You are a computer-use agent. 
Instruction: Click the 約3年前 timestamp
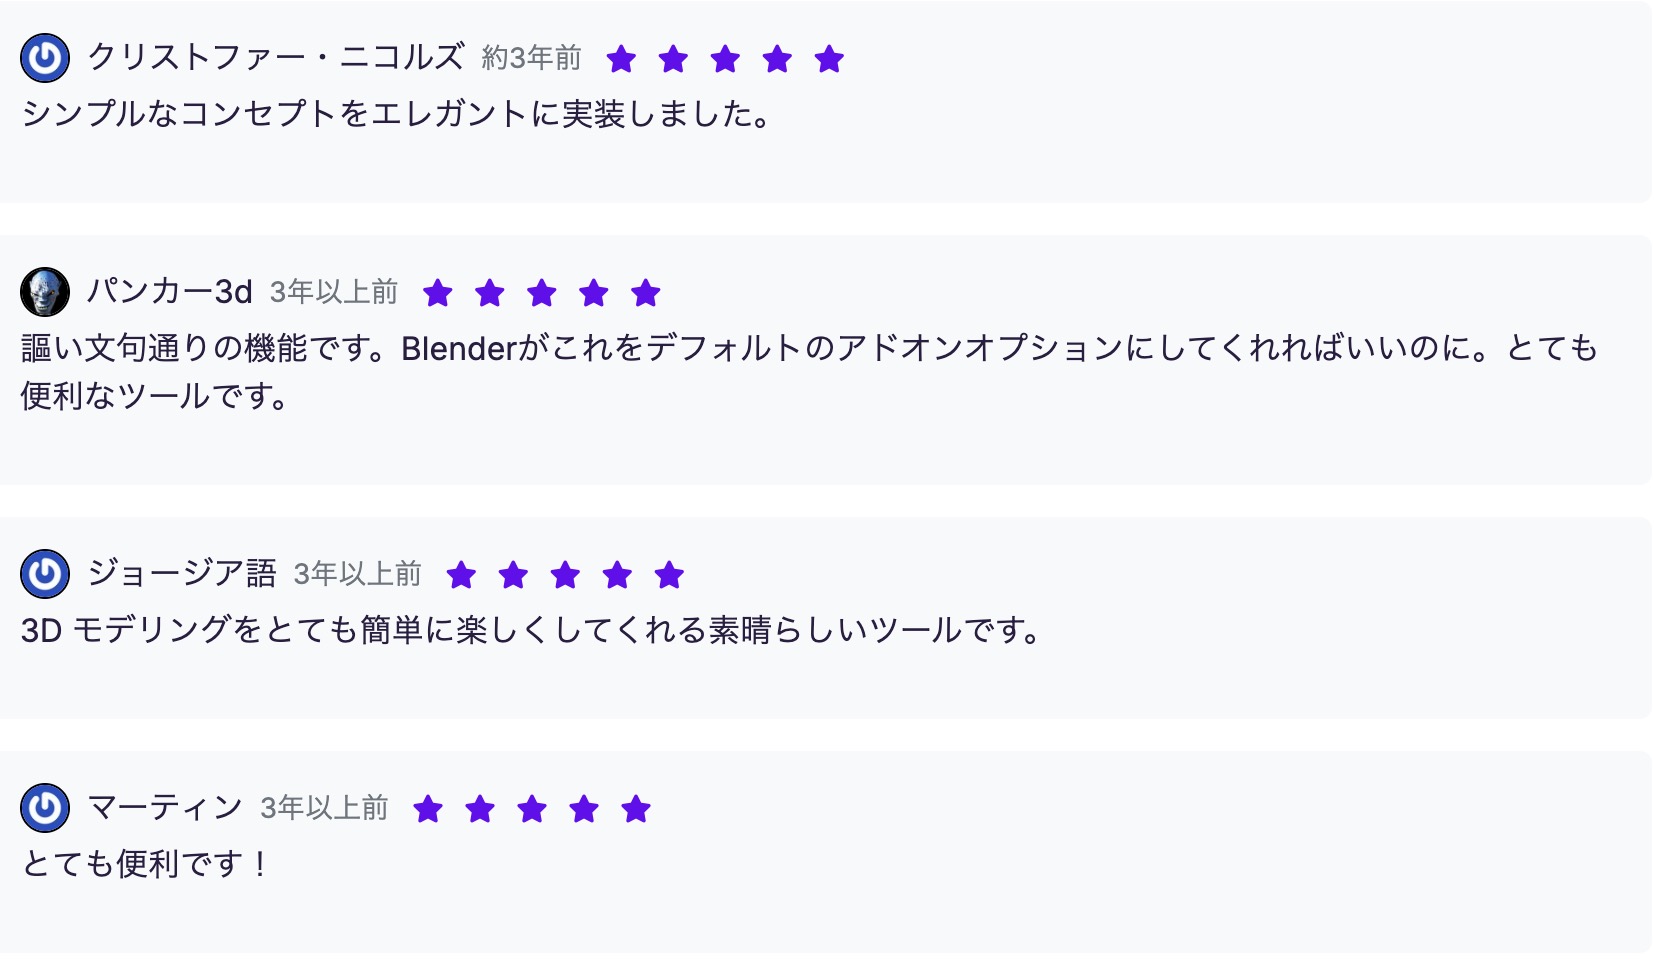[531, 58]
